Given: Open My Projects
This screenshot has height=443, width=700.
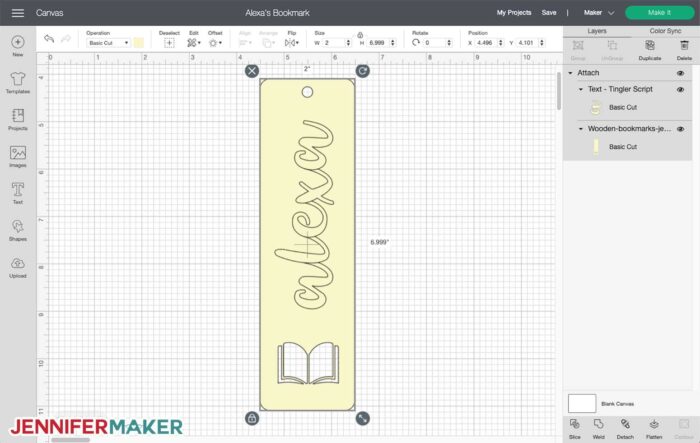Looking at the screenshot, I should coord(514,13).
